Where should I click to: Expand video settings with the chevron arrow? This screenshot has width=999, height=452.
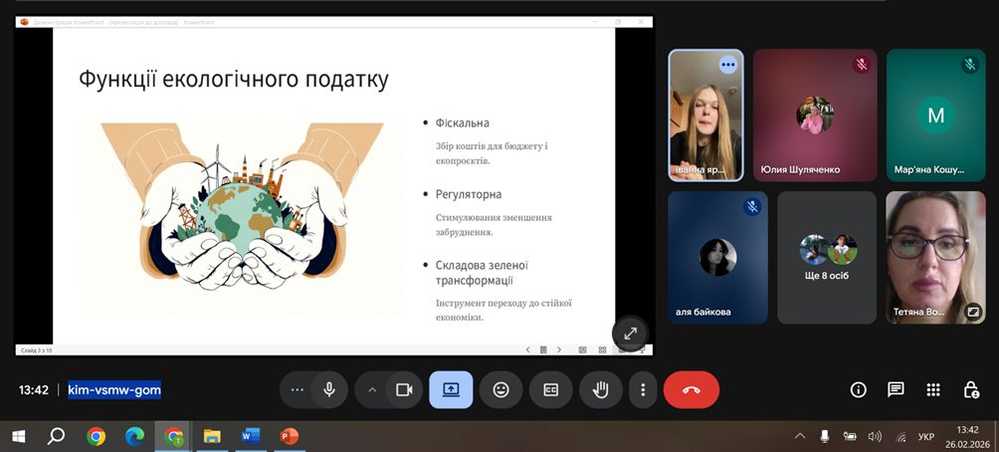[373, 390]
